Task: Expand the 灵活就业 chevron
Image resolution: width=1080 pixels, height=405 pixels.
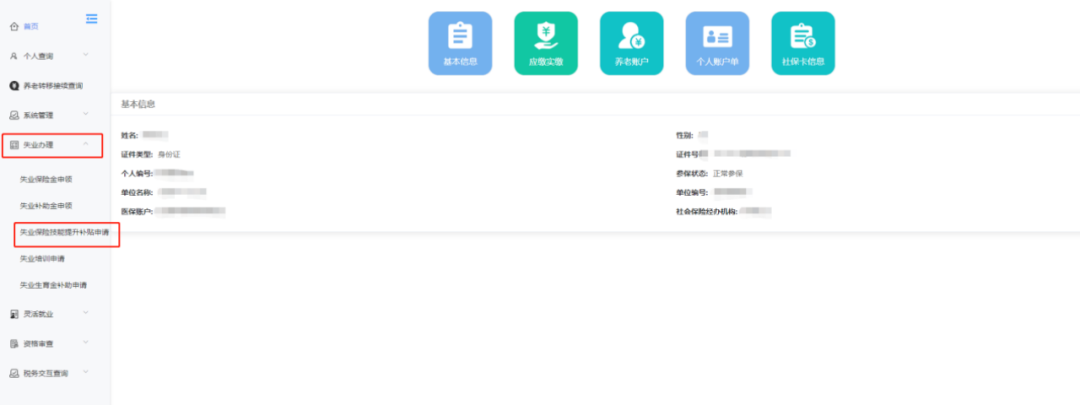Action: [85, 313]
